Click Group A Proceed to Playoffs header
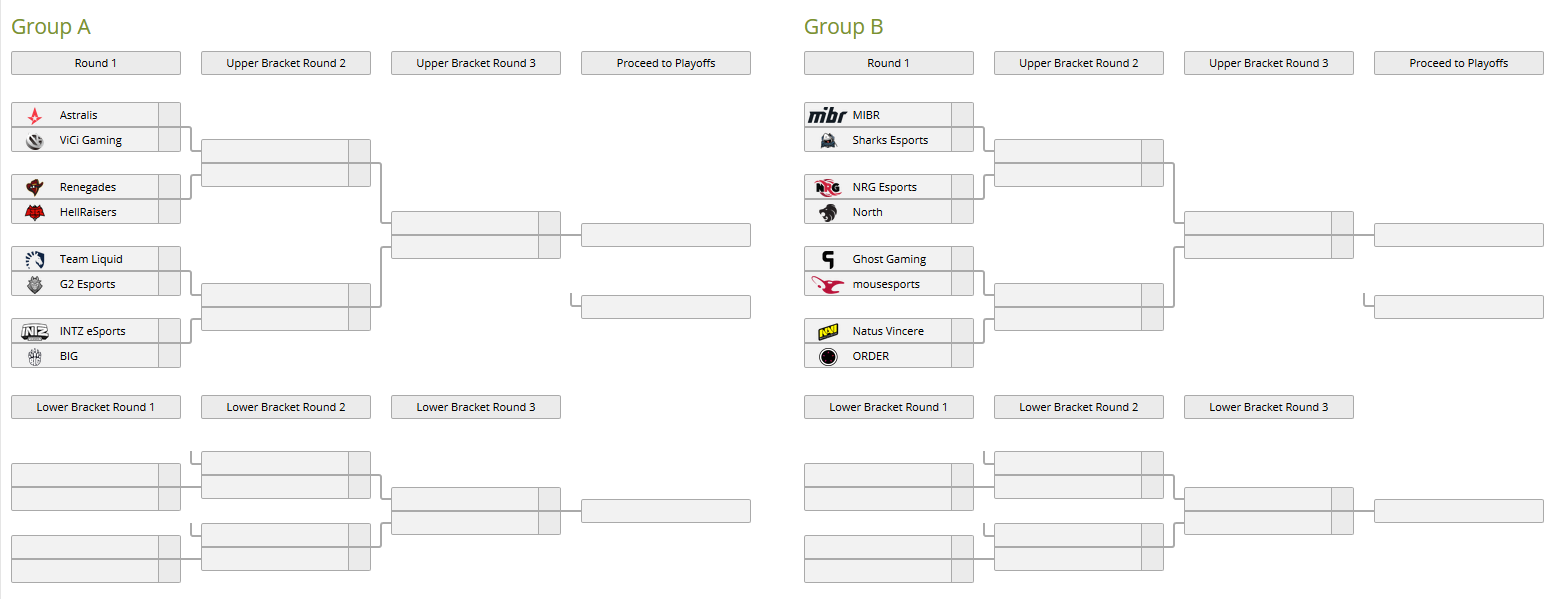 coord(666,63)
